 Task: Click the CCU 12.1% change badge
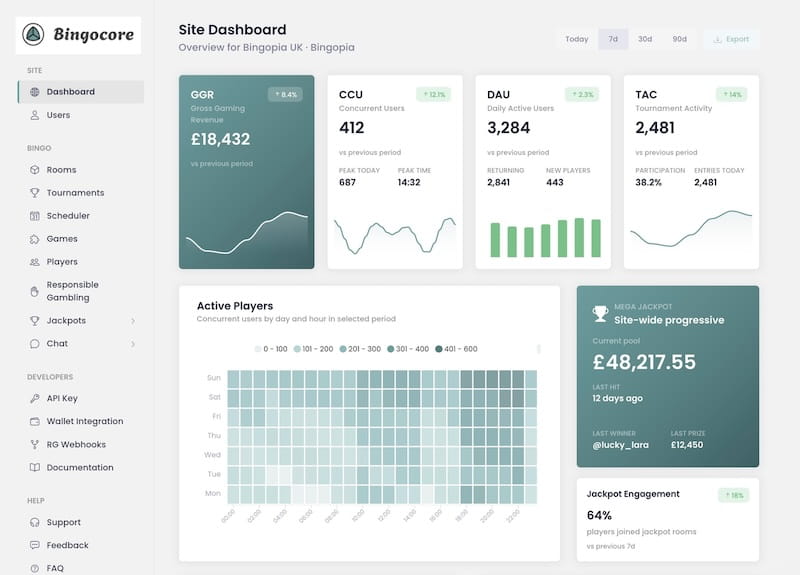click(434, 94)
